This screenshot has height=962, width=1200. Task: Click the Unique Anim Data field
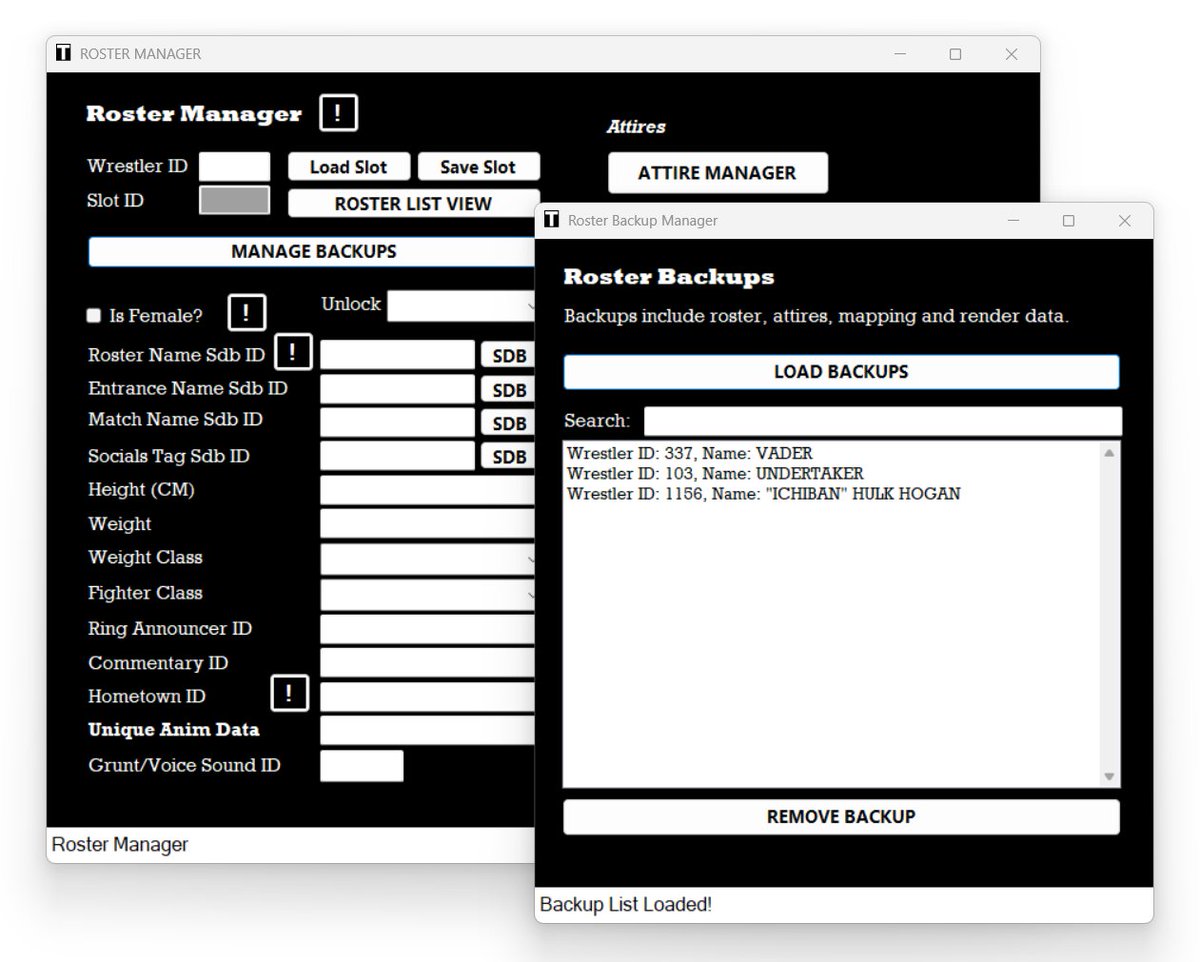point(428,730)
